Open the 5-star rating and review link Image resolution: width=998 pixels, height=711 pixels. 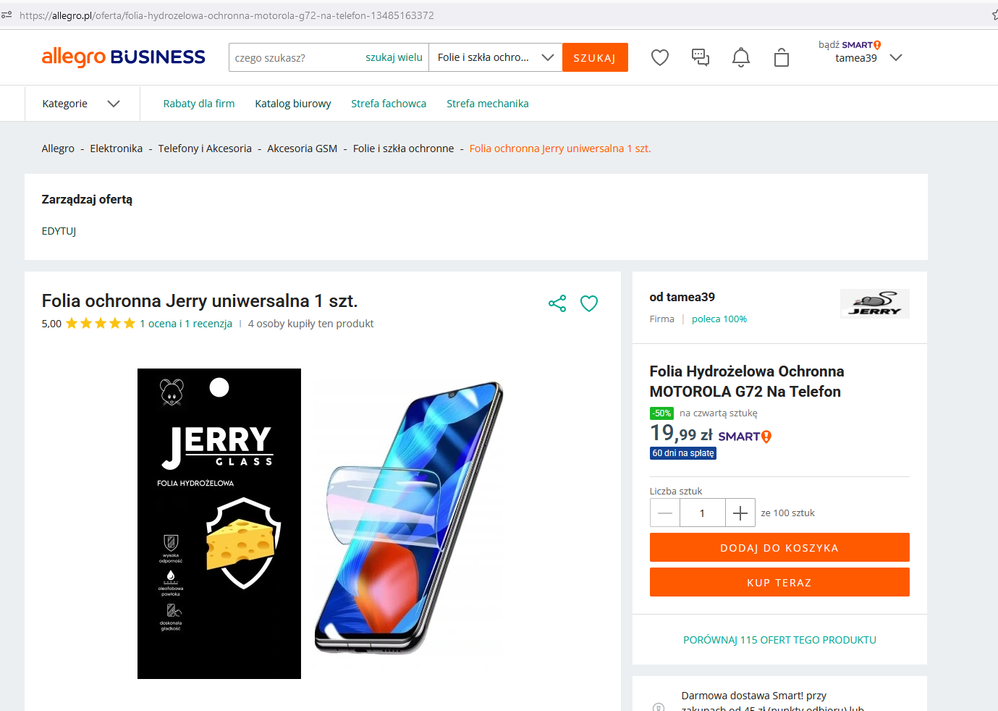click(x=186, y=323)
